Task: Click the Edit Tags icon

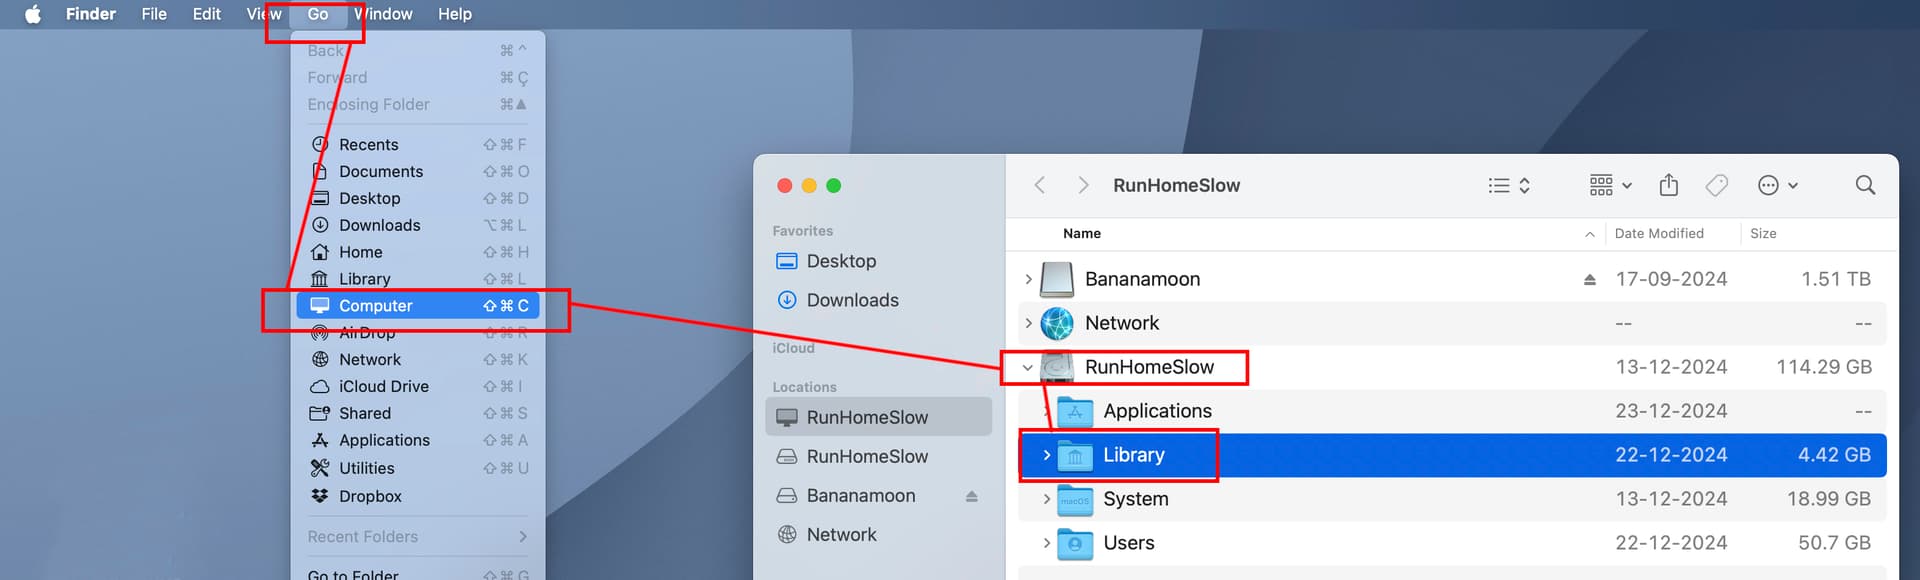Action: 1716,185
